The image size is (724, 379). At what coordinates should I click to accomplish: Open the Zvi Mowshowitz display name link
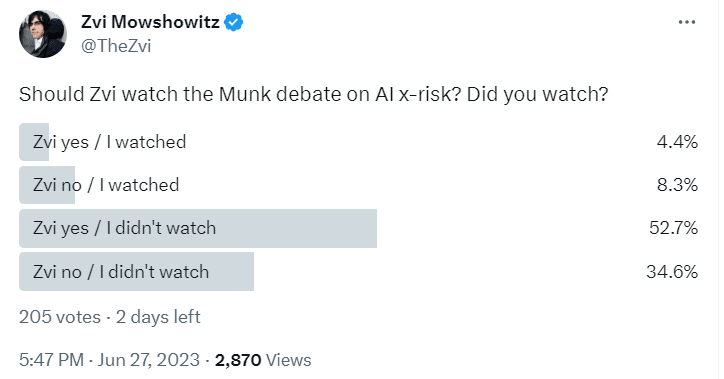(x=150, y=22)
